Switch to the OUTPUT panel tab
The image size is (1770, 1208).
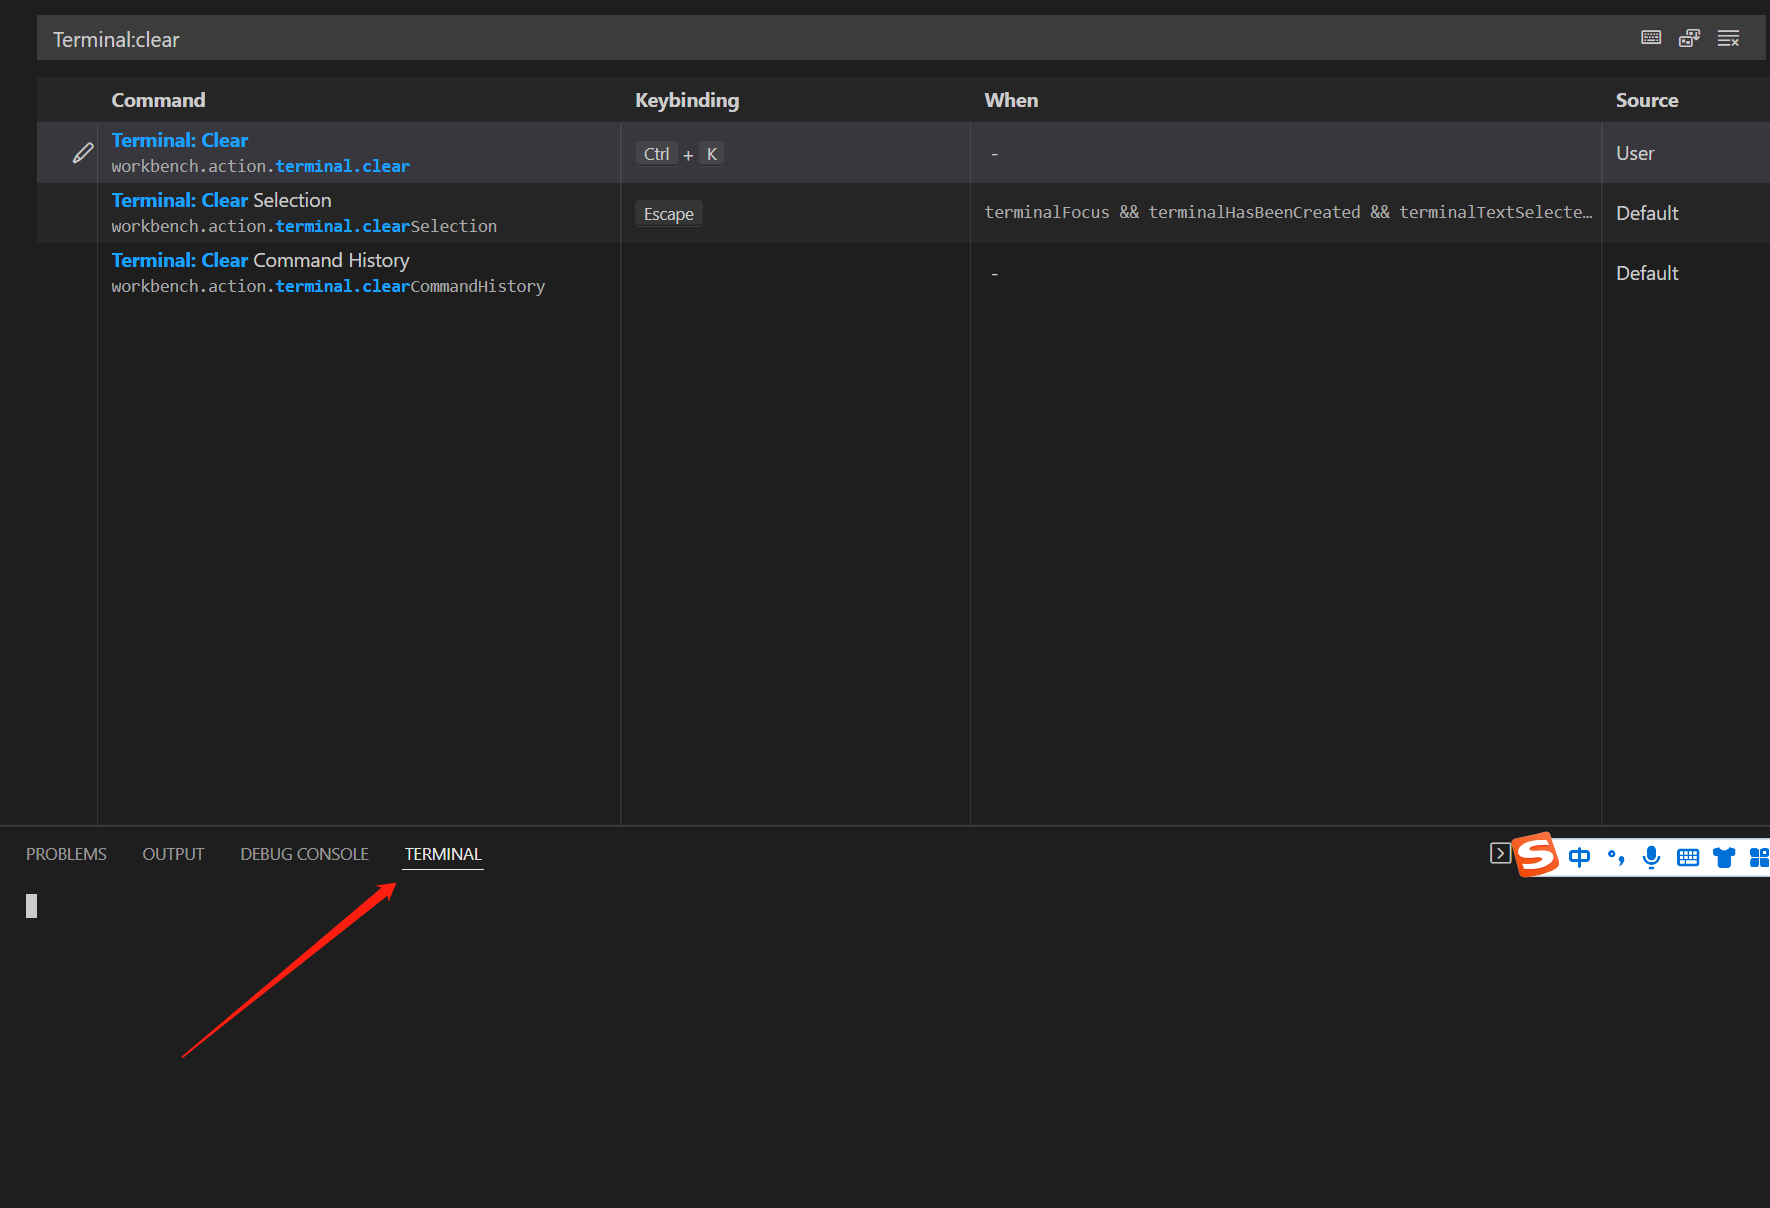click(173, 854)
